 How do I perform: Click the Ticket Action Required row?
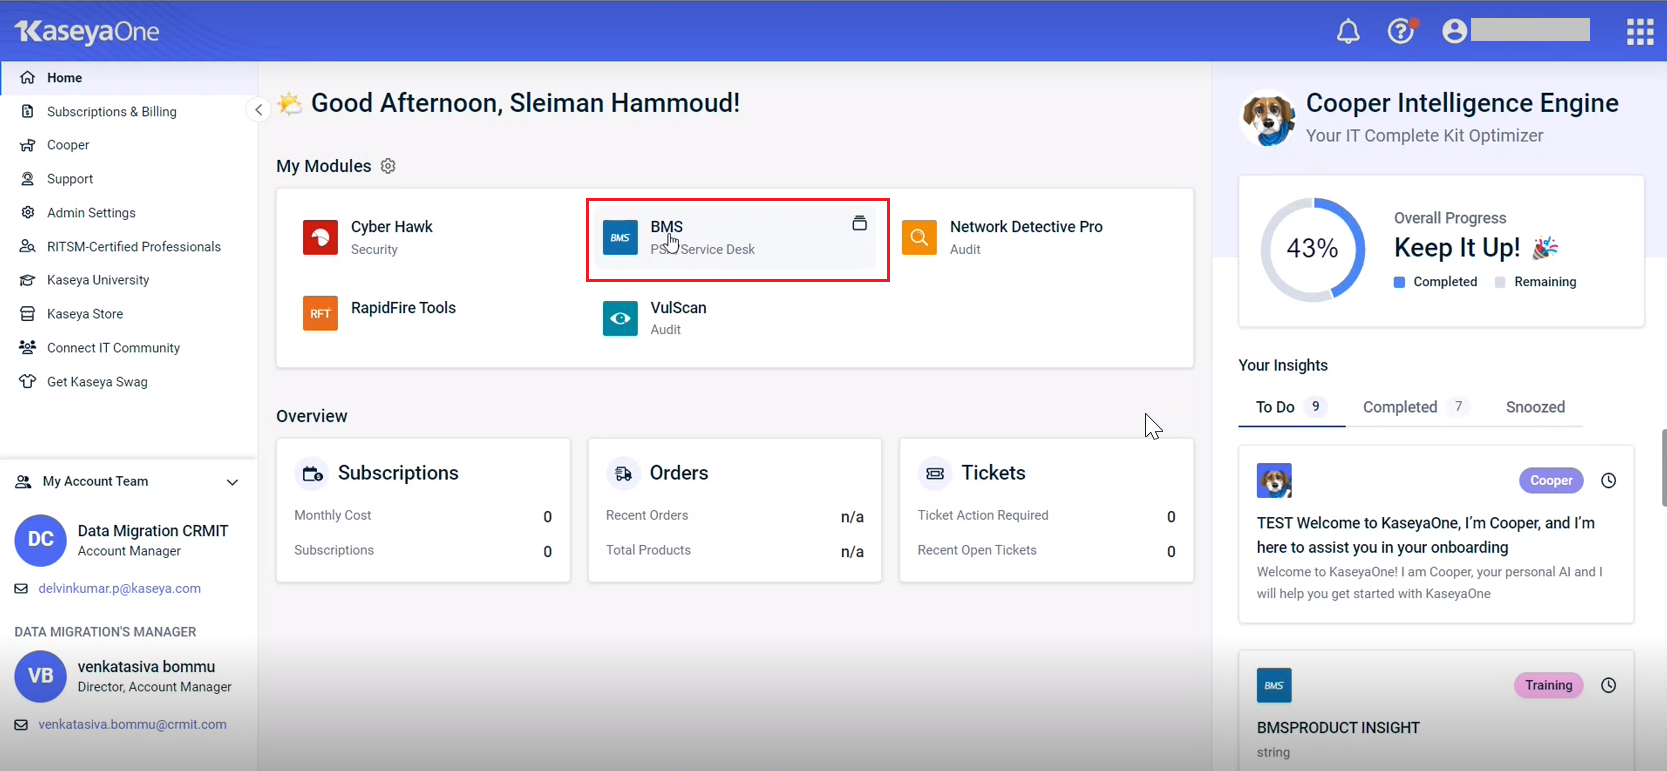(x=1046, y=516)
